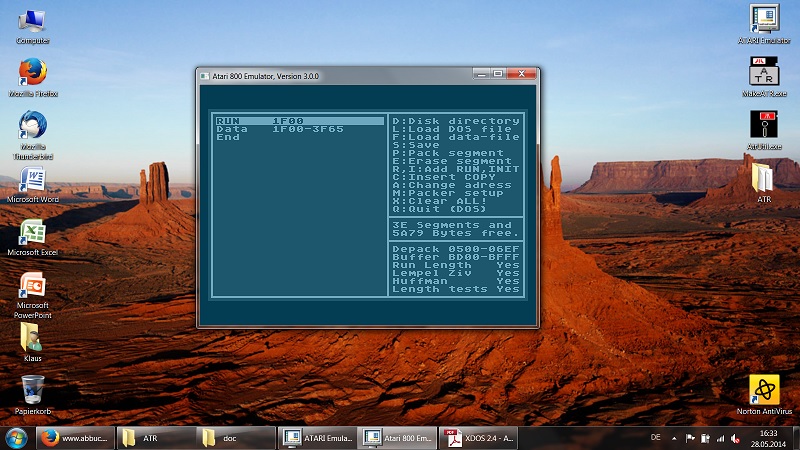Image resolution: width=800 pixels, height=450 pixels.
Task: Minimize the Atari 800 Emulator window
Action: 481,74
